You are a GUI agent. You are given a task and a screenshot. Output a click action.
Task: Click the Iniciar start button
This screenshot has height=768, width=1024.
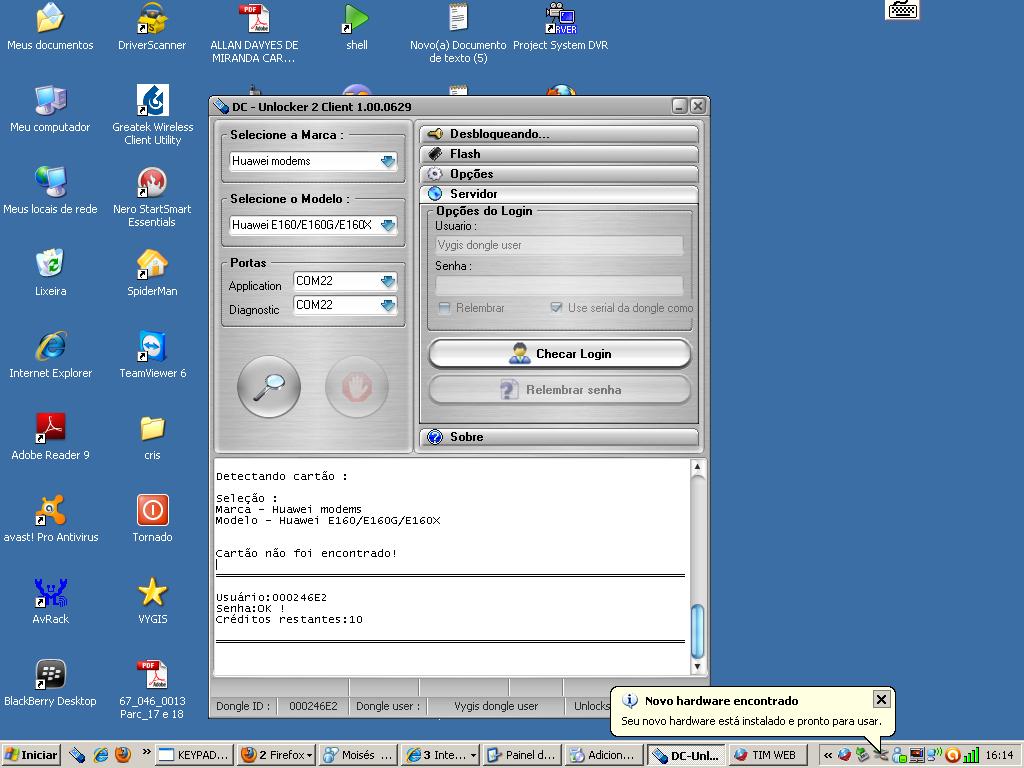point(32,755)
